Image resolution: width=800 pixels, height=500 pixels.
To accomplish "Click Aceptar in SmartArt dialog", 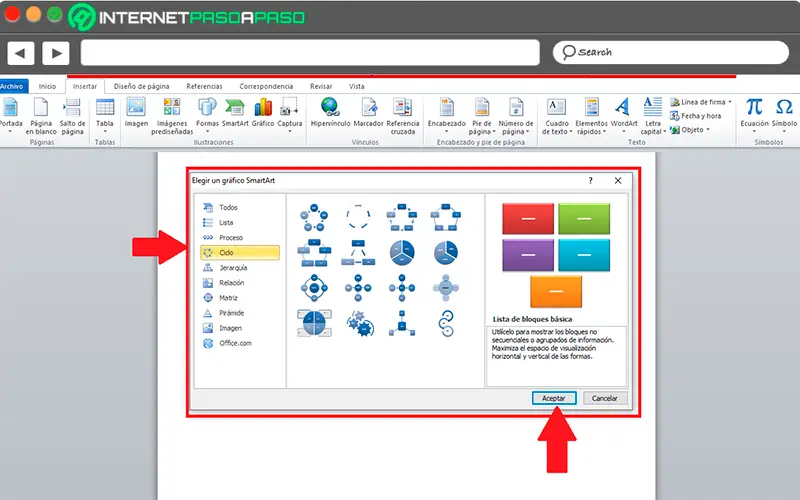I will click(x=554, y=398).
